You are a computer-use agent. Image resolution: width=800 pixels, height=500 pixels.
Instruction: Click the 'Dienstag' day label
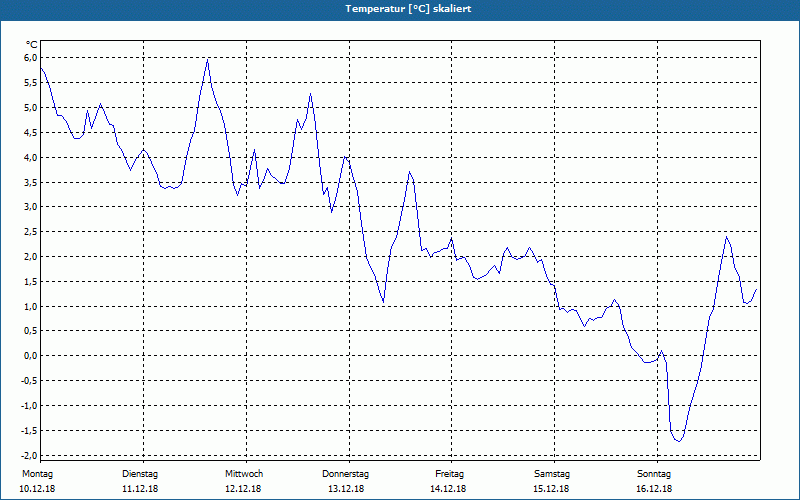pos(140,474)
